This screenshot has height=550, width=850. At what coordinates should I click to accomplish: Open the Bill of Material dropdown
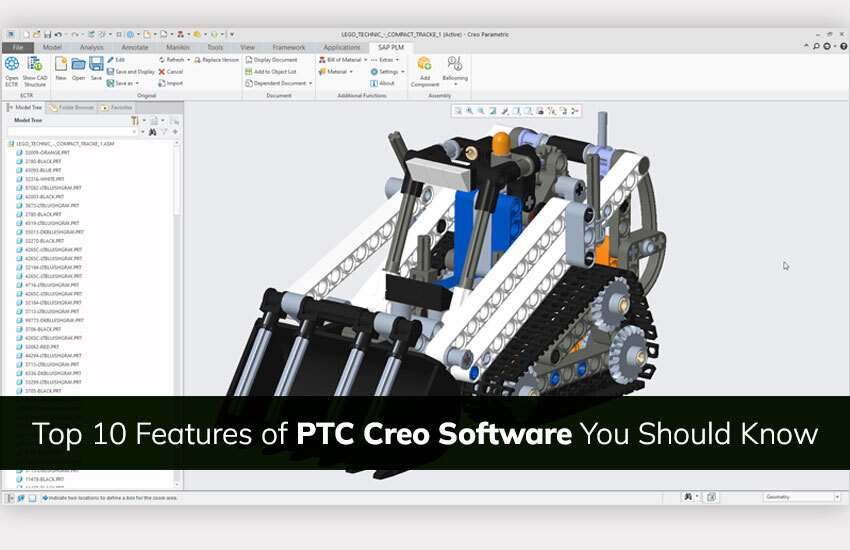click(365, 60)
